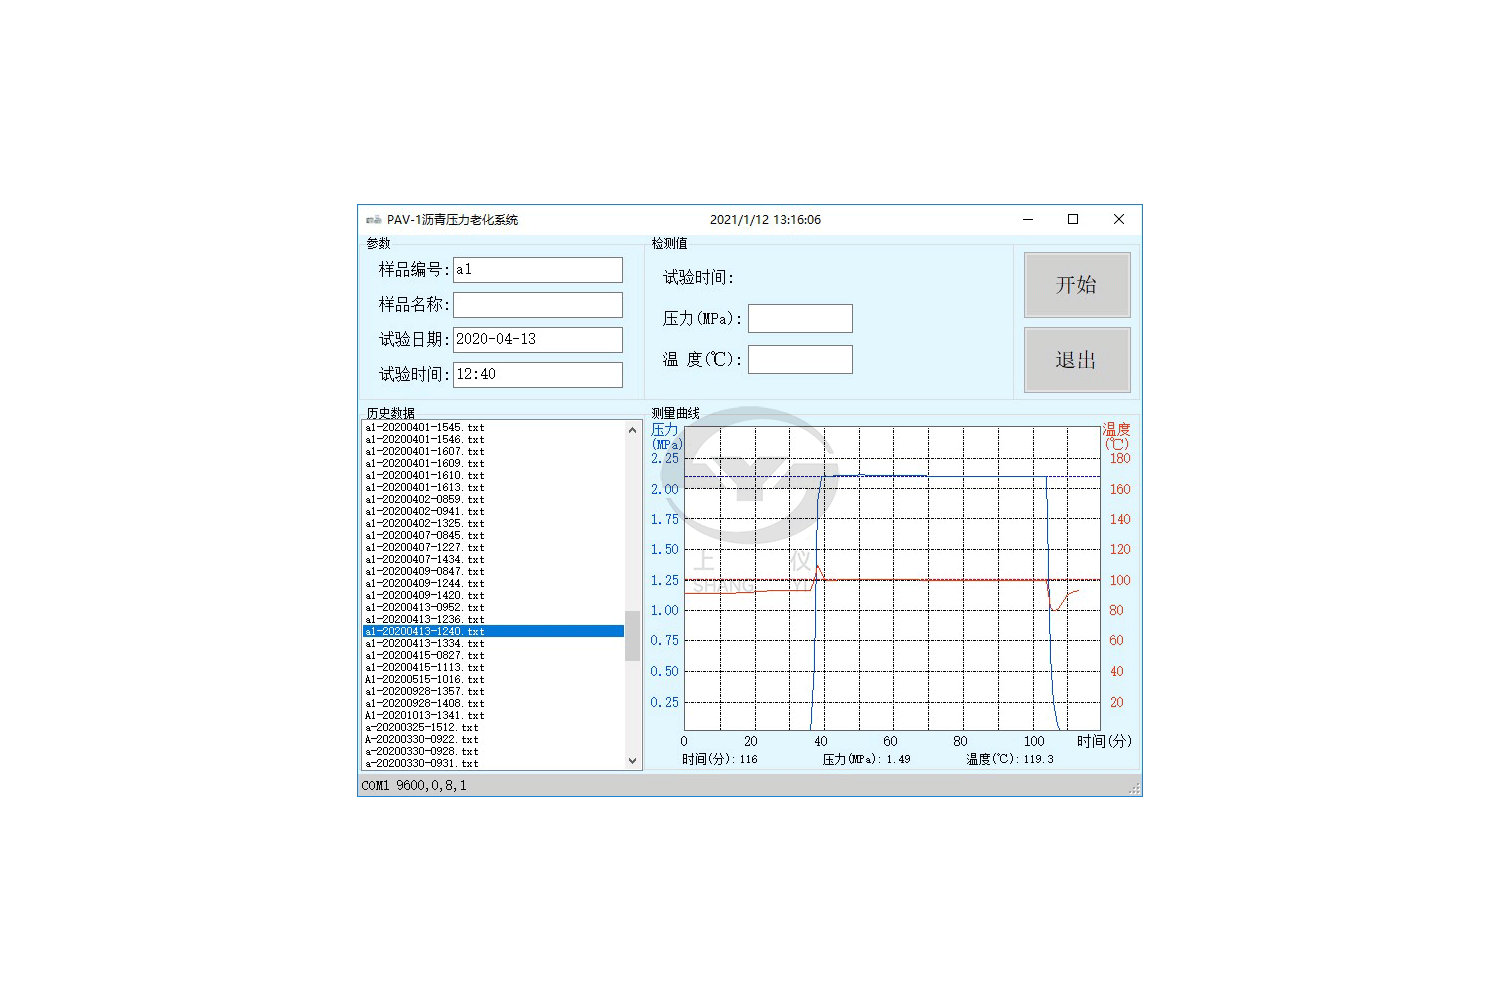Focus the 温度(℃) detection value box

point(800,360)
